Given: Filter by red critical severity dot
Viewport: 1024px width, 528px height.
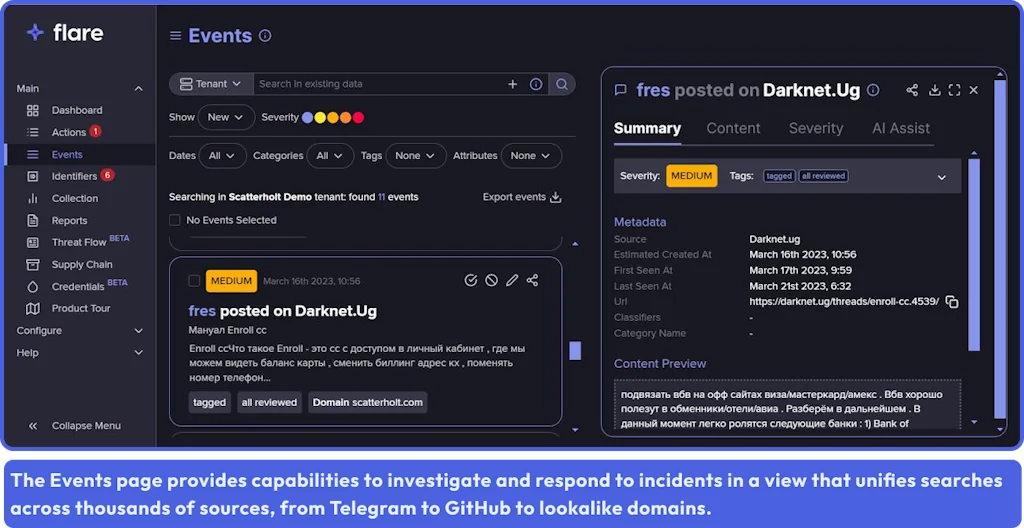Looking at the screenshot, I should point(358,118).
